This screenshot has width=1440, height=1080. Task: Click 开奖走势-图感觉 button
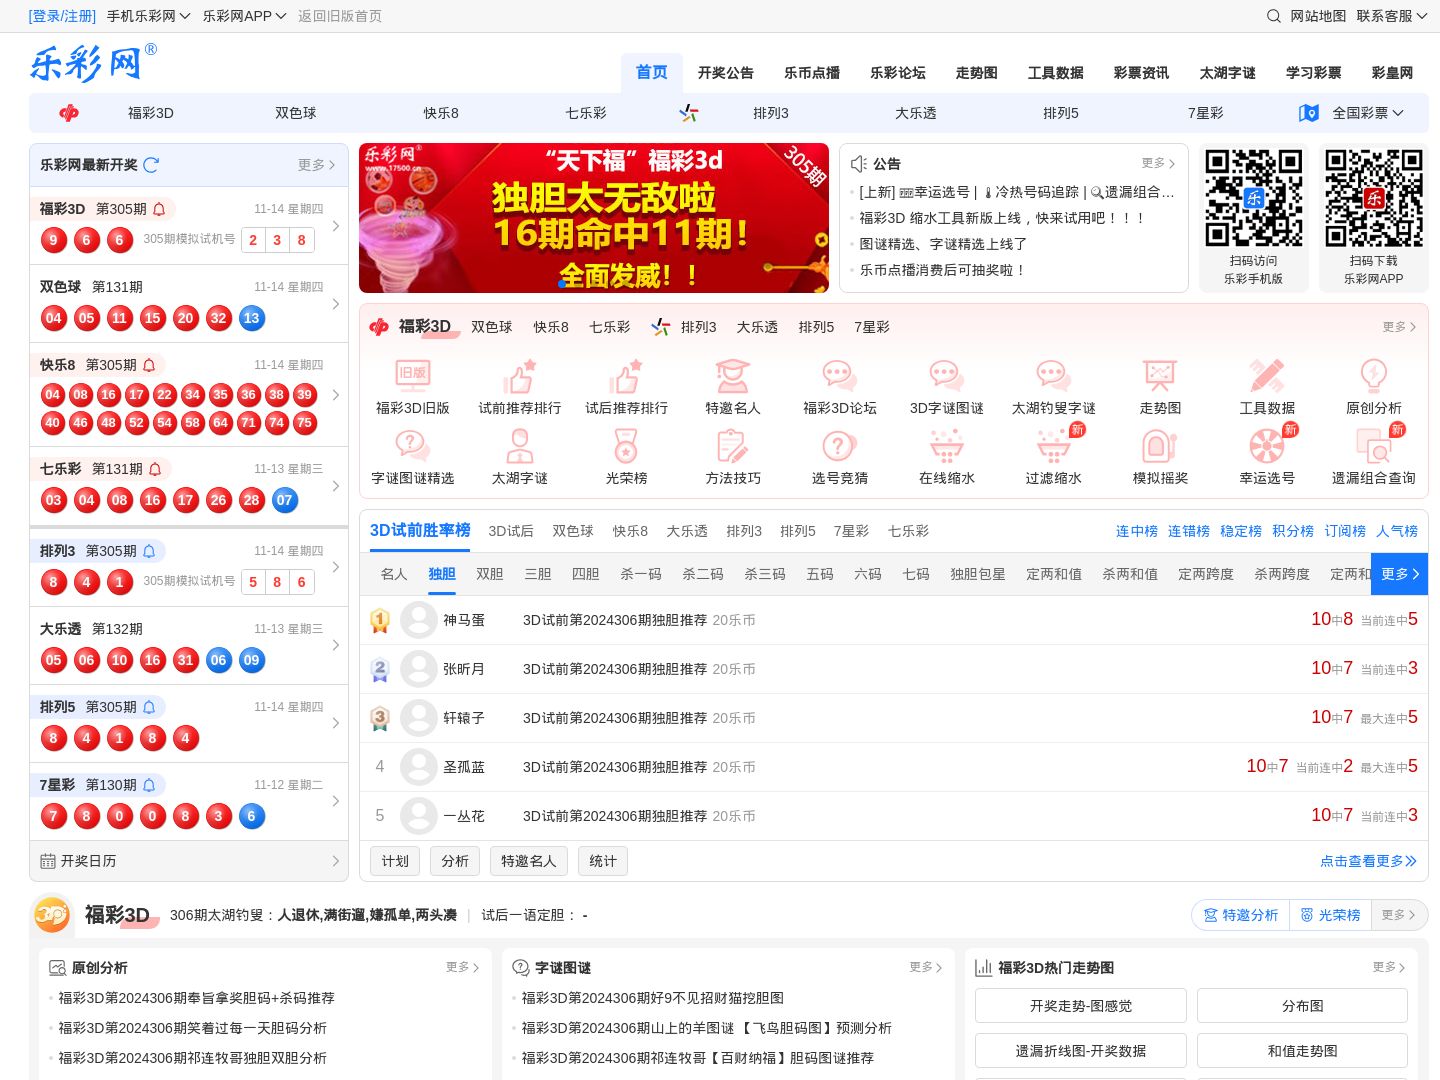[1081, 1006]
